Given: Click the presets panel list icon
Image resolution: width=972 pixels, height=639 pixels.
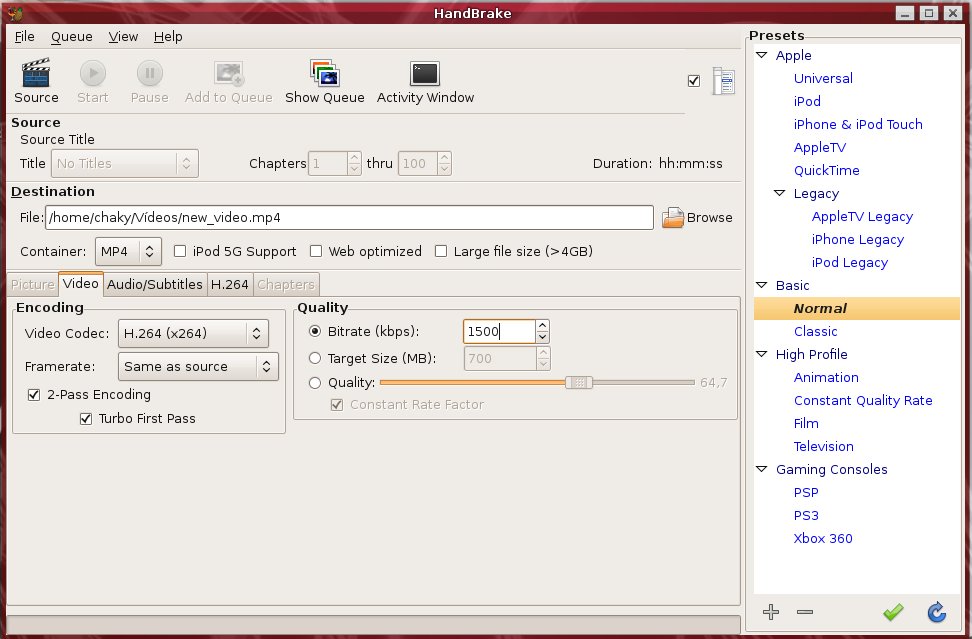Looking at the screenshot, I should 723,81.
